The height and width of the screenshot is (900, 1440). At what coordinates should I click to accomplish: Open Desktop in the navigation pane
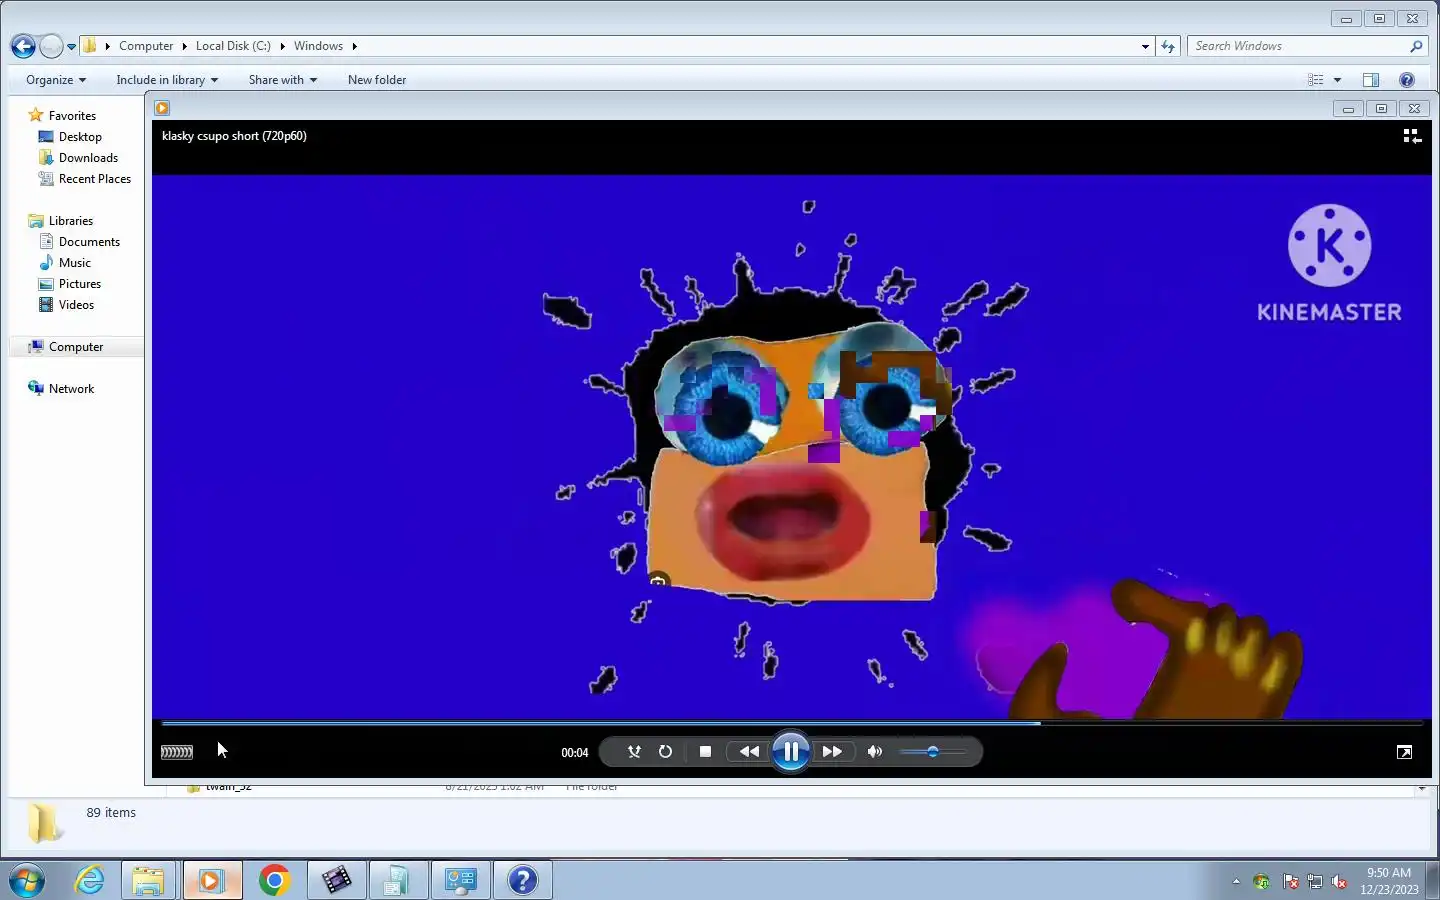80,137
